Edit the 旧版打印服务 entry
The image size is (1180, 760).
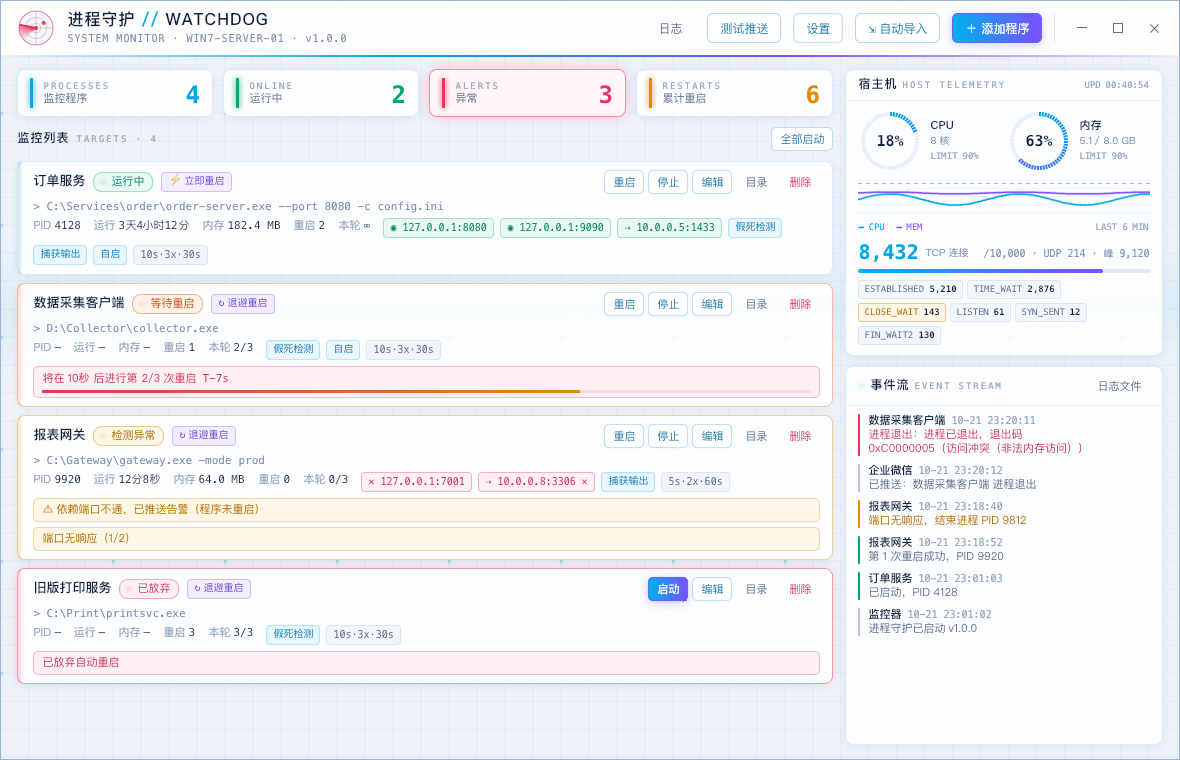pos(712,589)
